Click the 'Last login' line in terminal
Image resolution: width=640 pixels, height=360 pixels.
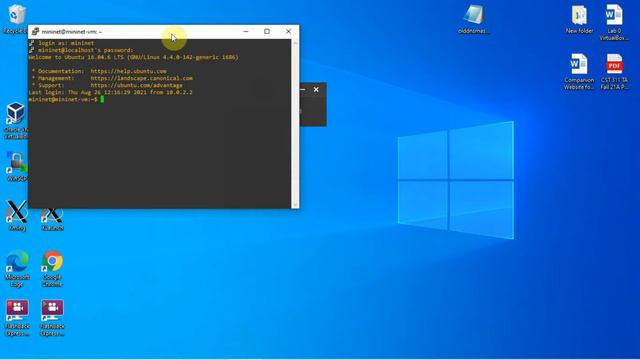tap(110, 92)
